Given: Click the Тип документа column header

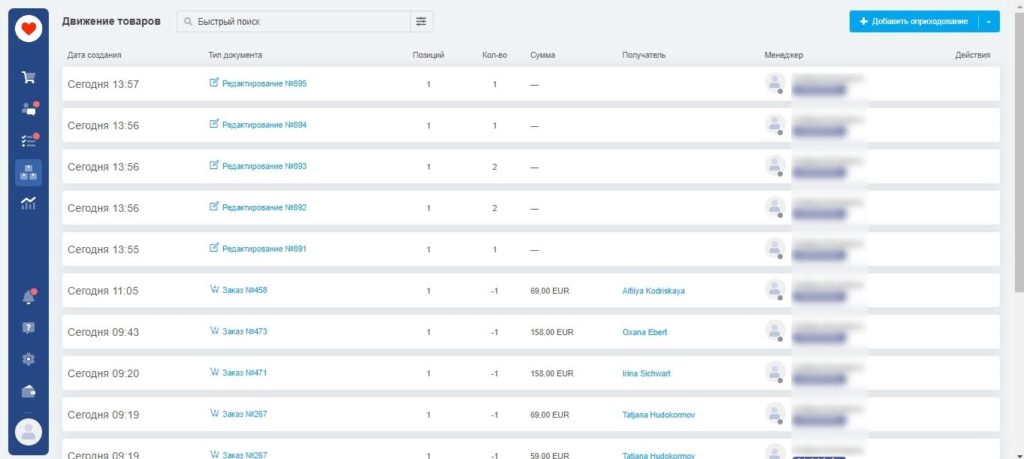Looking at the screenshot, I should tap(235, 55).
